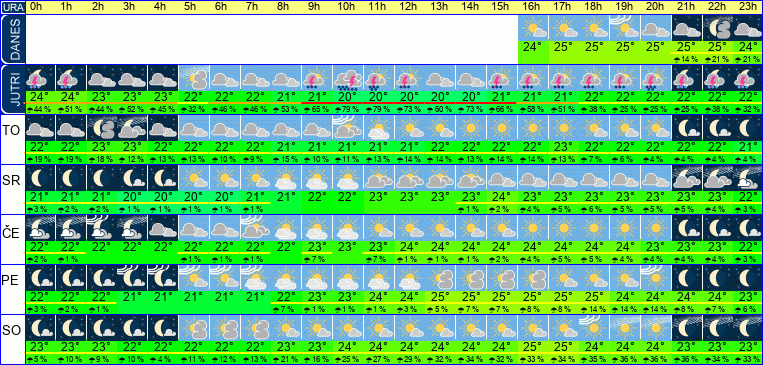Select the SO day label
The image size is (763, 365).
12,330
